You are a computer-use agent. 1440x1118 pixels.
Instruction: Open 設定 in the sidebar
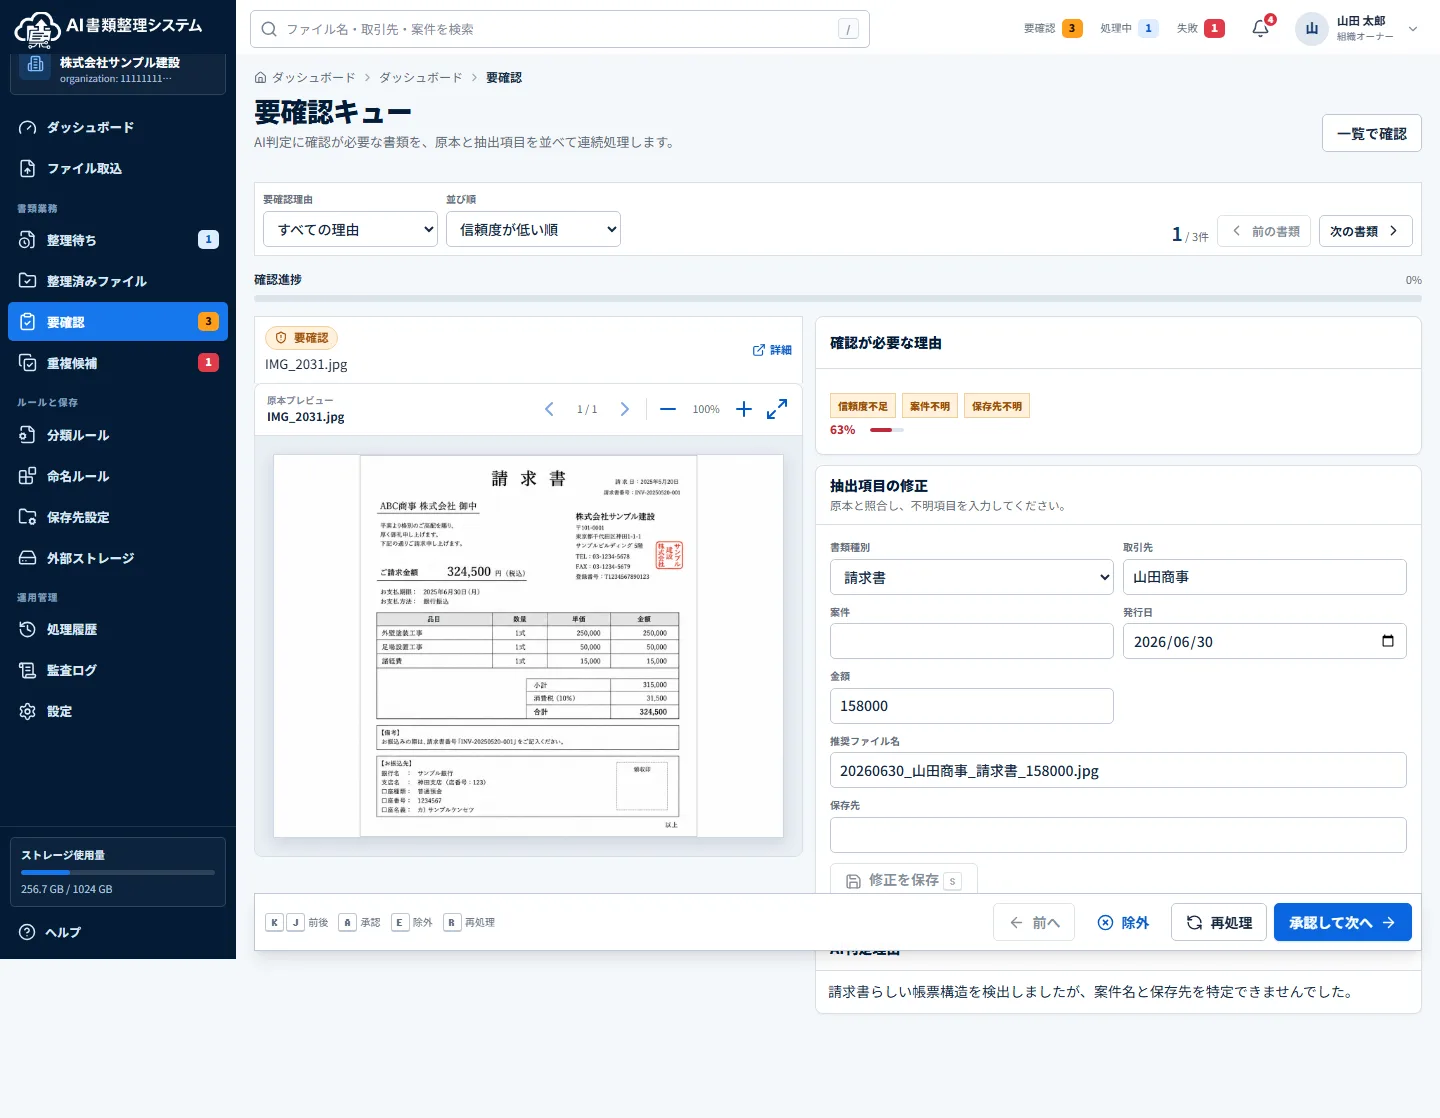click(118, 711)
